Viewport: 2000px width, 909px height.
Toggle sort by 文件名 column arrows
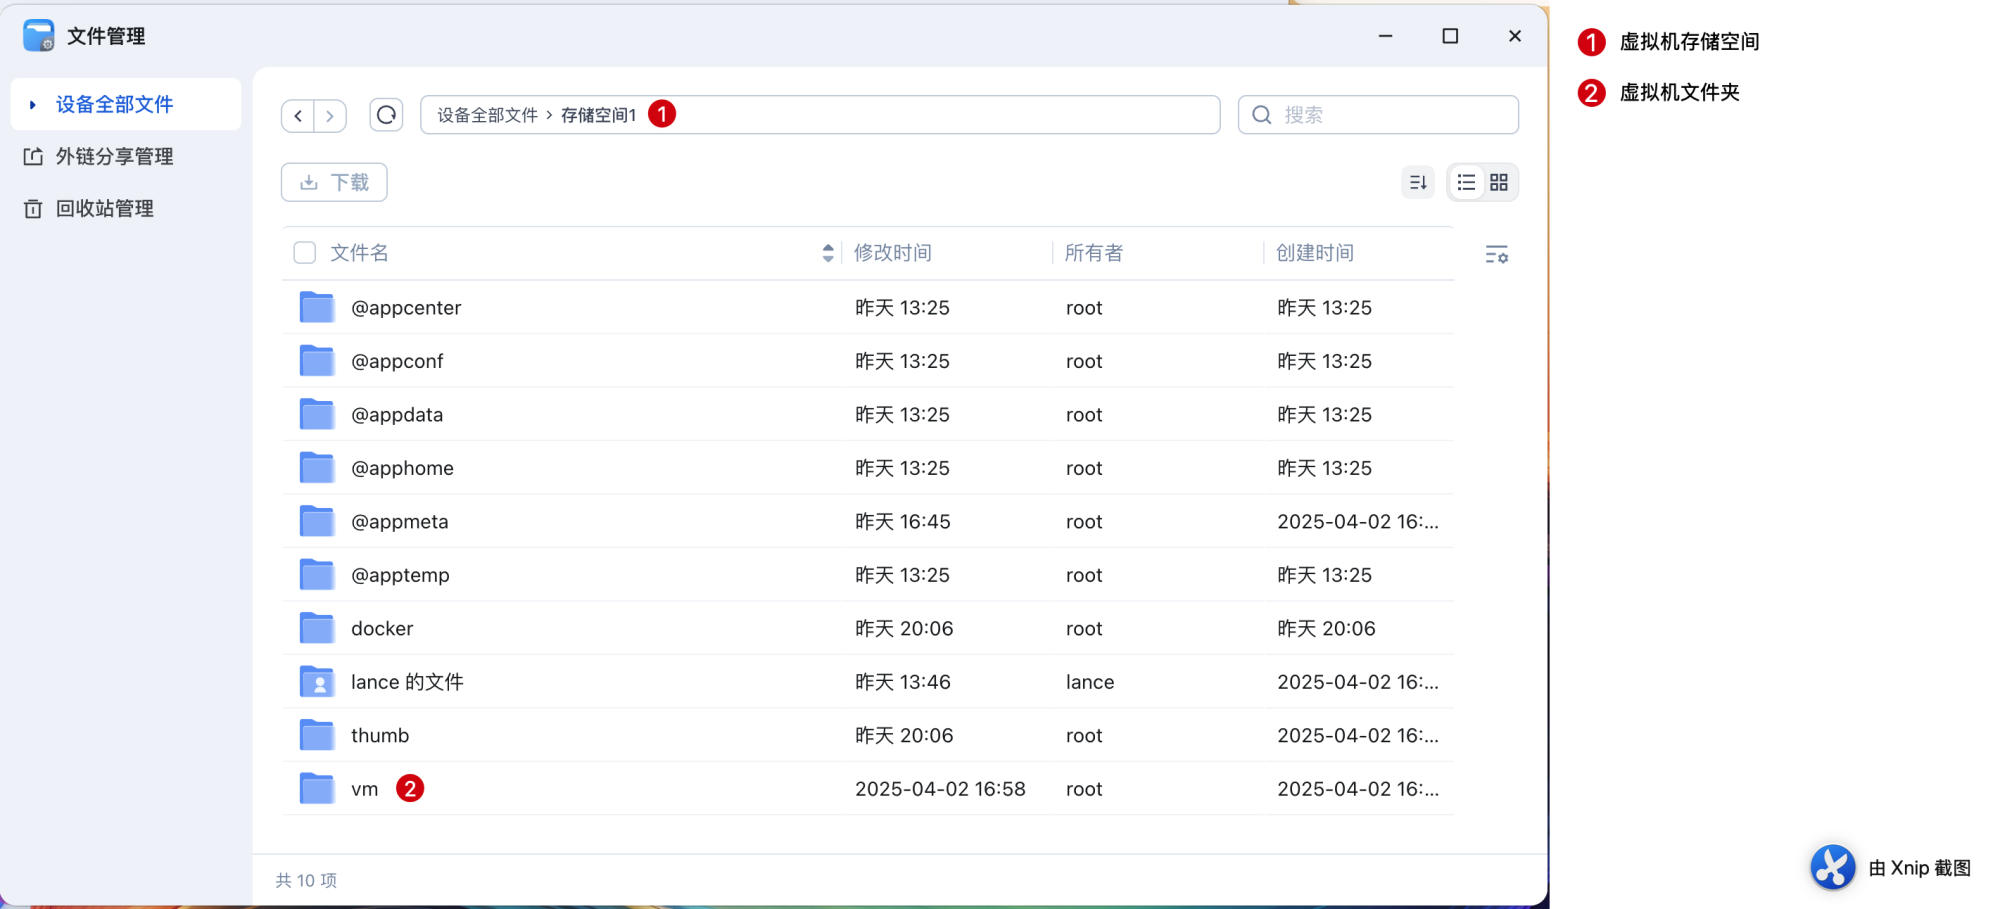(x=827, y=253)
